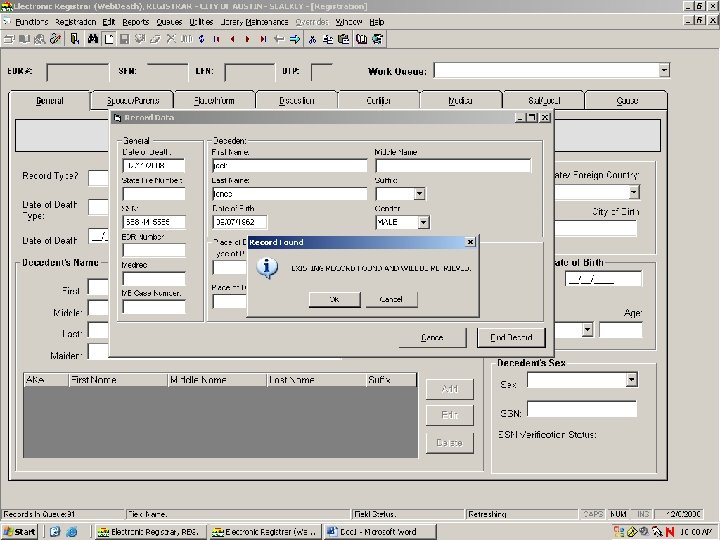Click the floppy disk Save toolbar icon

click(x=124, y=39)
